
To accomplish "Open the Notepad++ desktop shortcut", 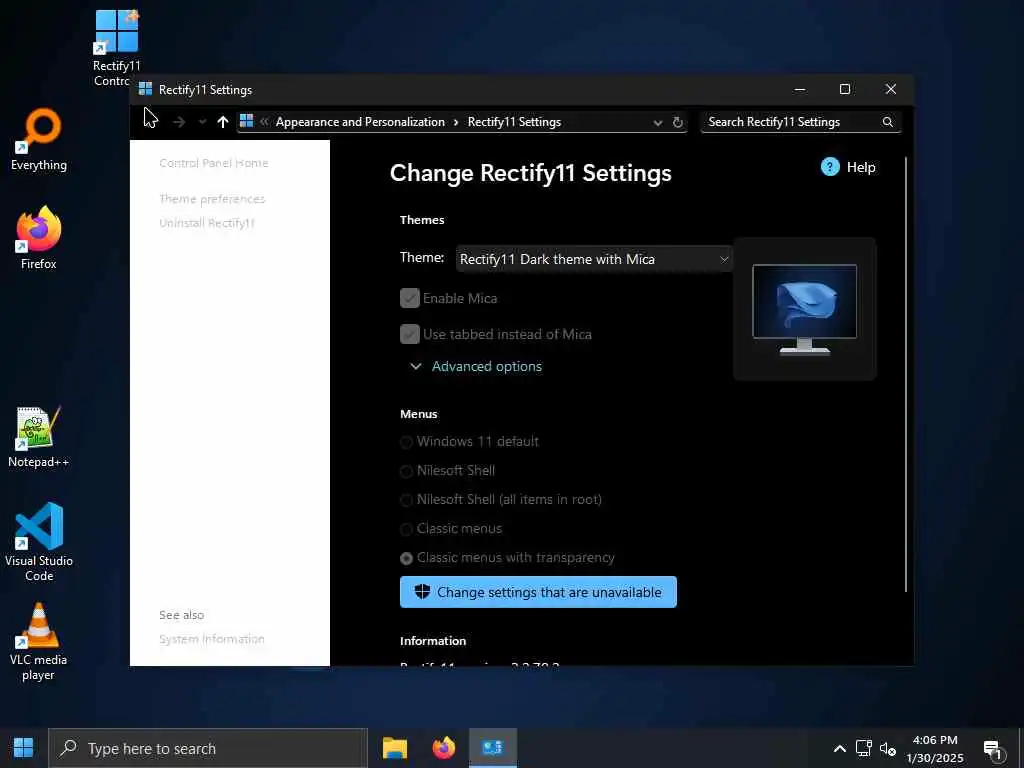I will [39, 436].
